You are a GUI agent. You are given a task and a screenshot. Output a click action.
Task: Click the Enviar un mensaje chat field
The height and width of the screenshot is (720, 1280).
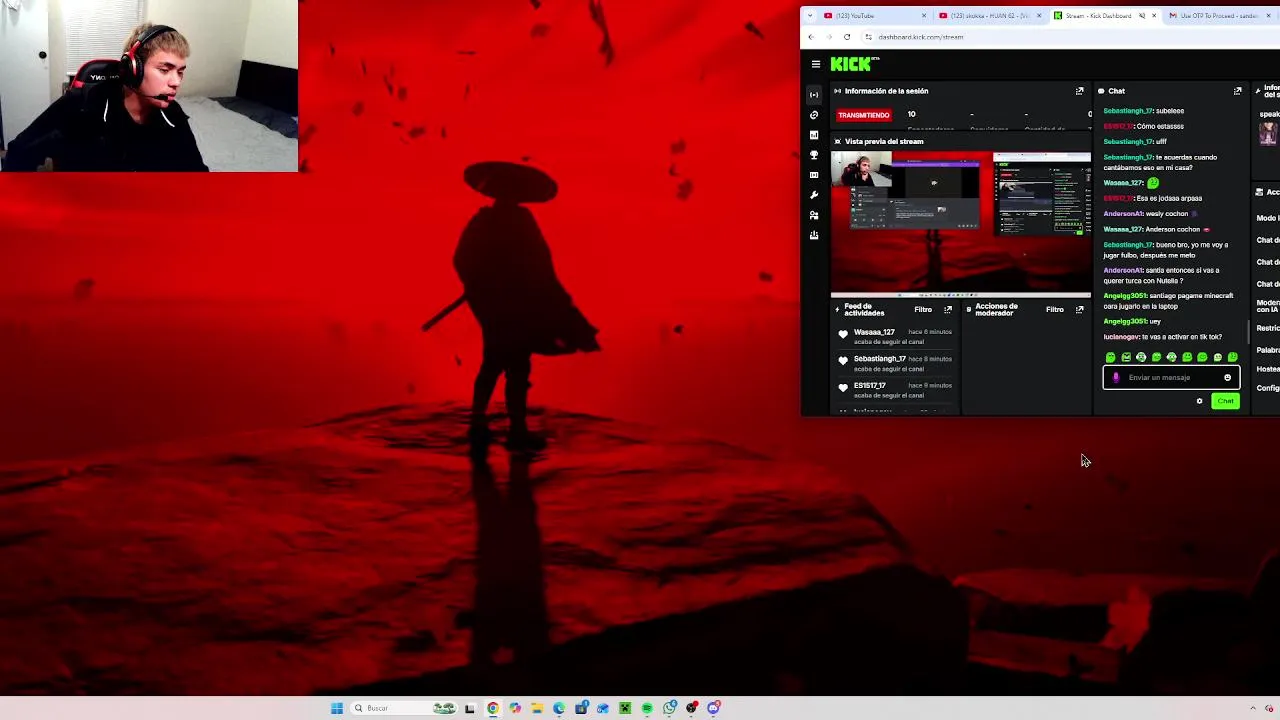tap(1171, 378)
